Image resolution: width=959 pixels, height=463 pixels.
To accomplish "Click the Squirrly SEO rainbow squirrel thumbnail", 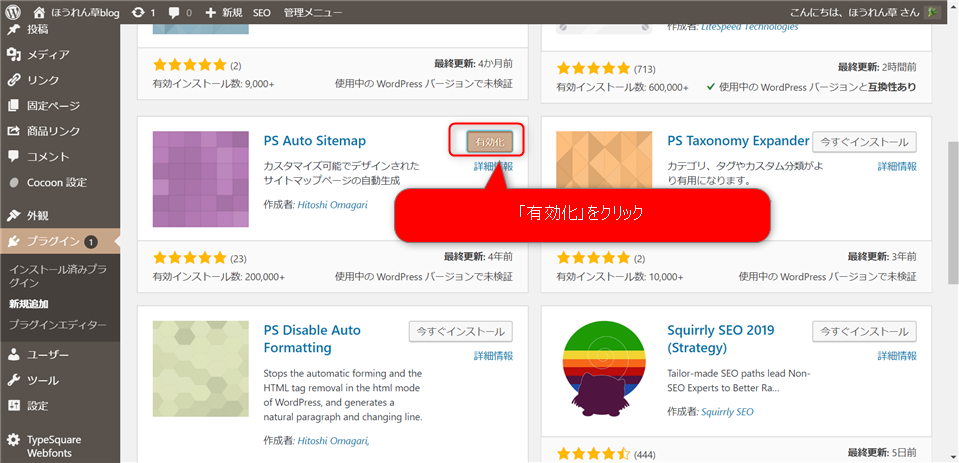I will [x=604, y=368].
